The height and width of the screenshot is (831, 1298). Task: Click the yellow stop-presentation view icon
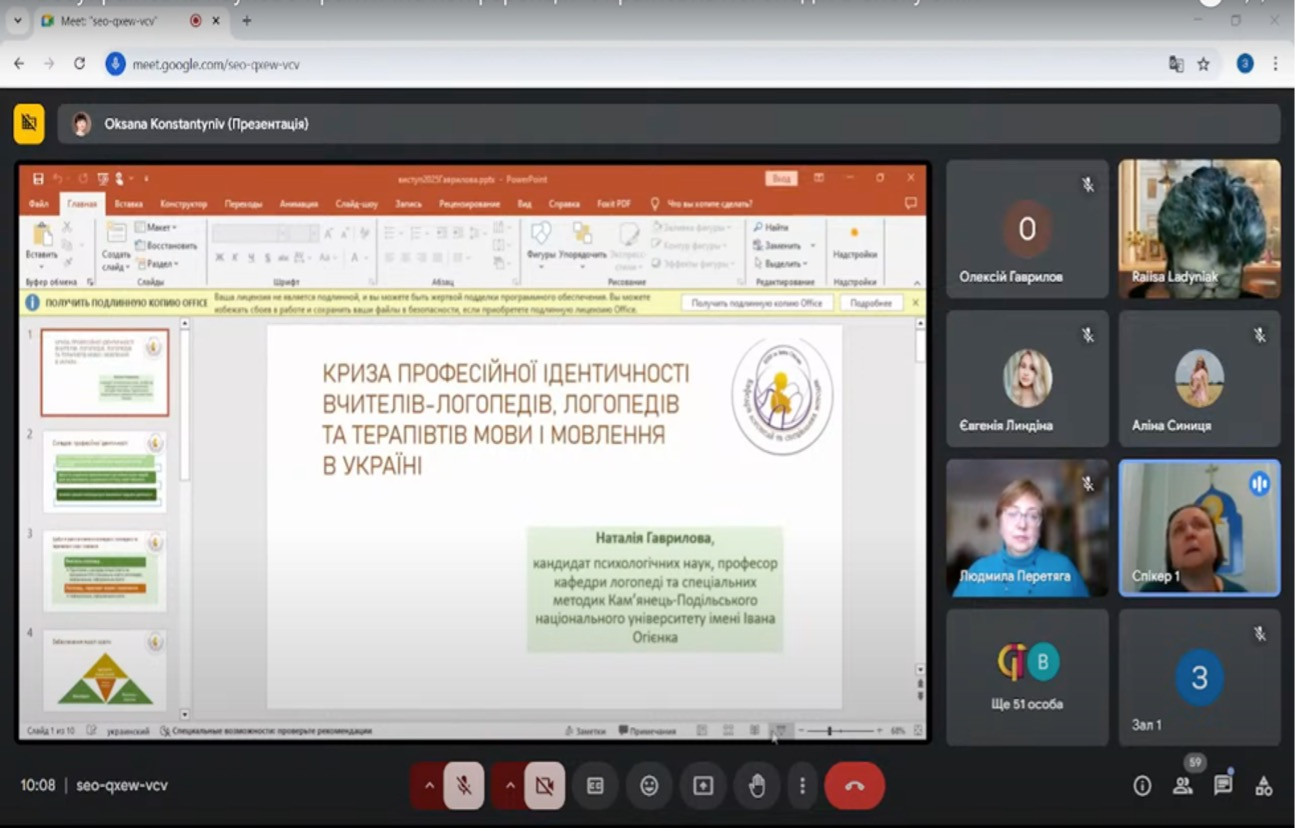[x=29, y=124]
